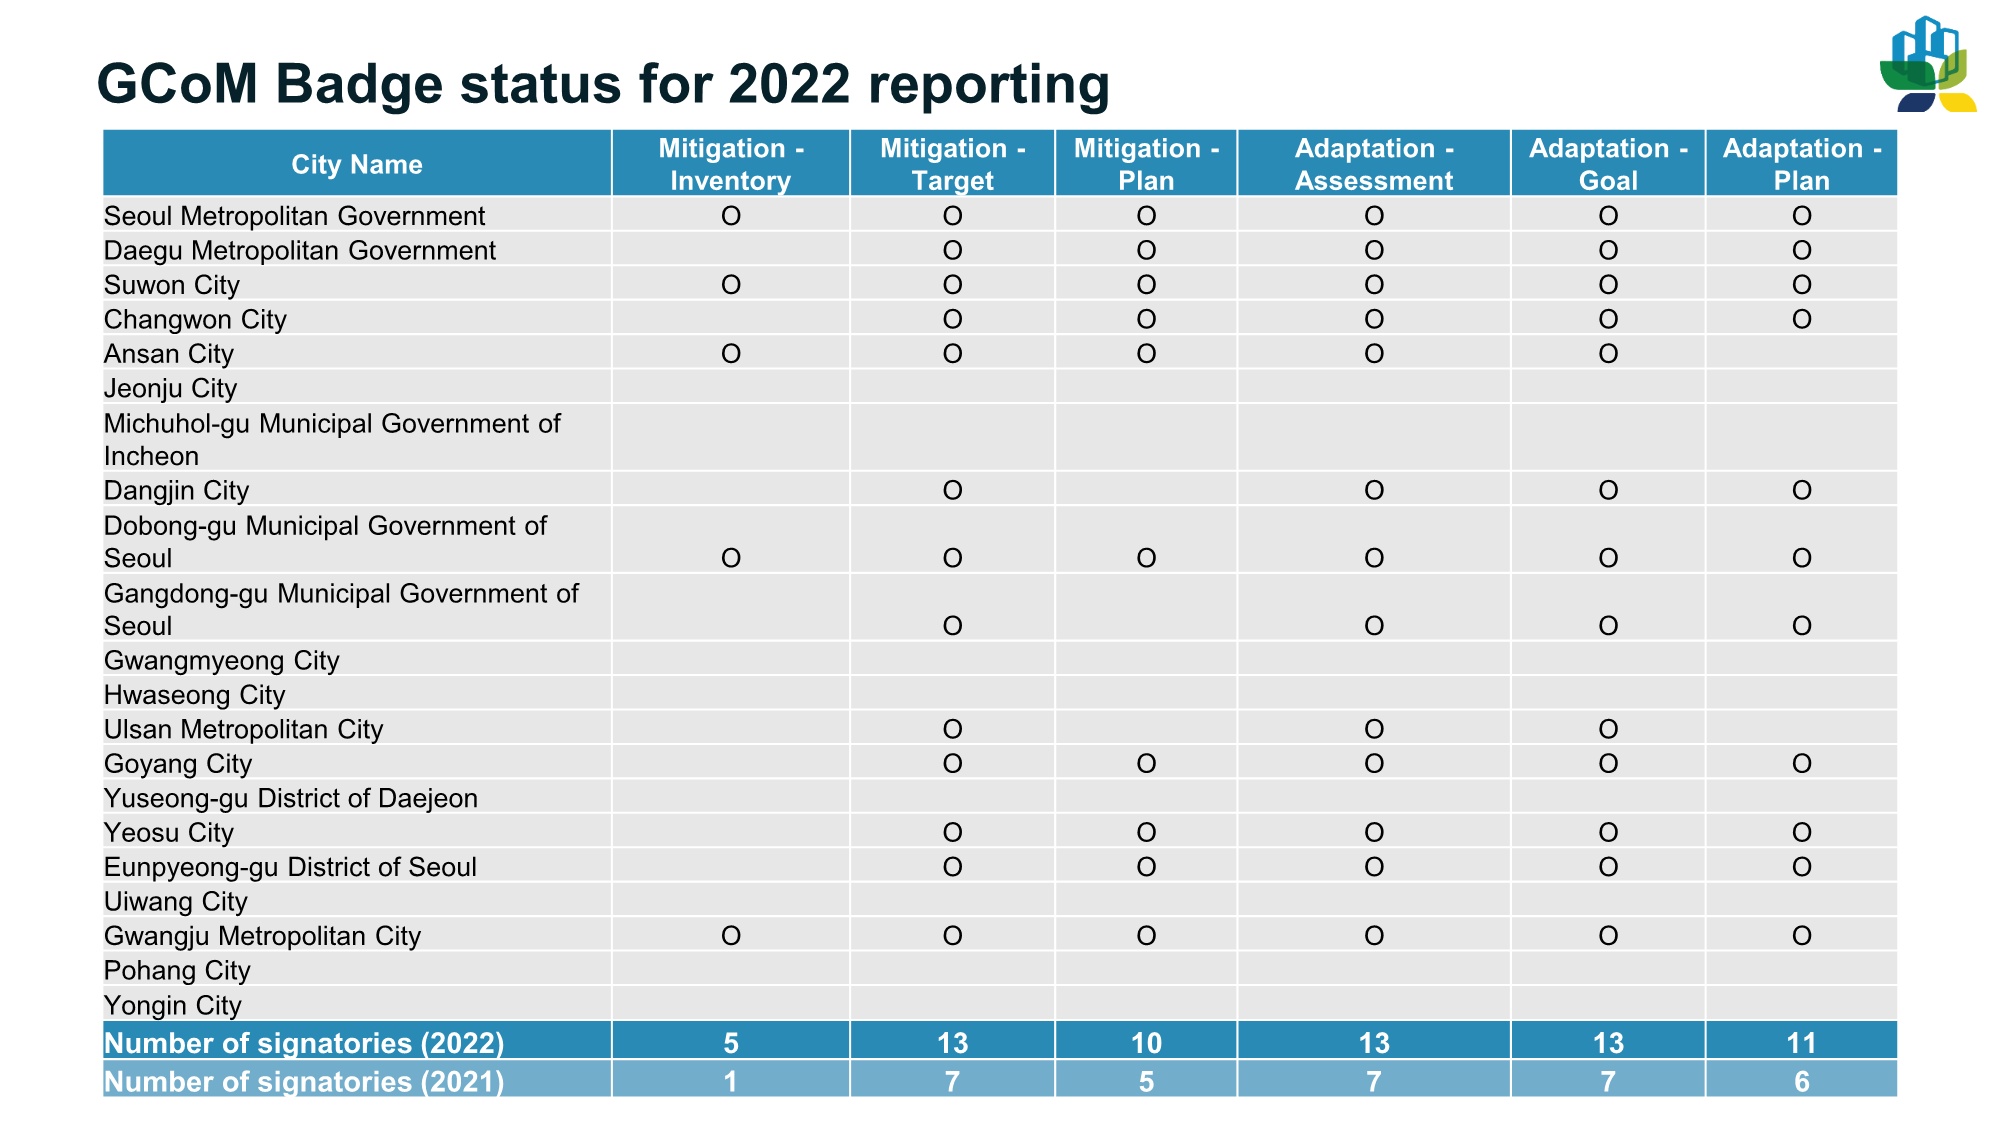Click the 'Mitigation - Plan' column header
The image size is (1999, 1147).
click(x=1146, y=164)
